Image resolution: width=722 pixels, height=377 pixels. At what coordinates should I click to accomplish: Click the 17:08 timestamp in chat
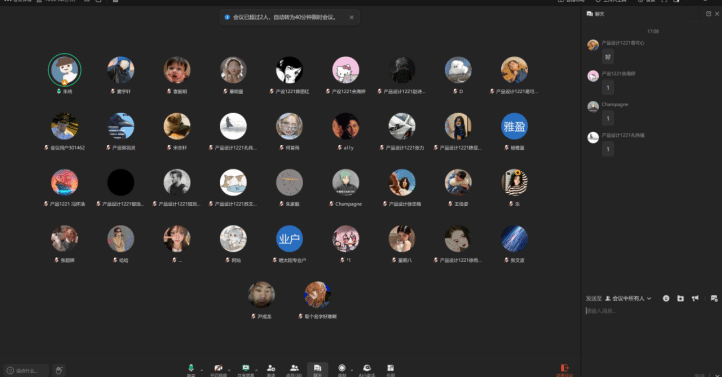point(652,31)
